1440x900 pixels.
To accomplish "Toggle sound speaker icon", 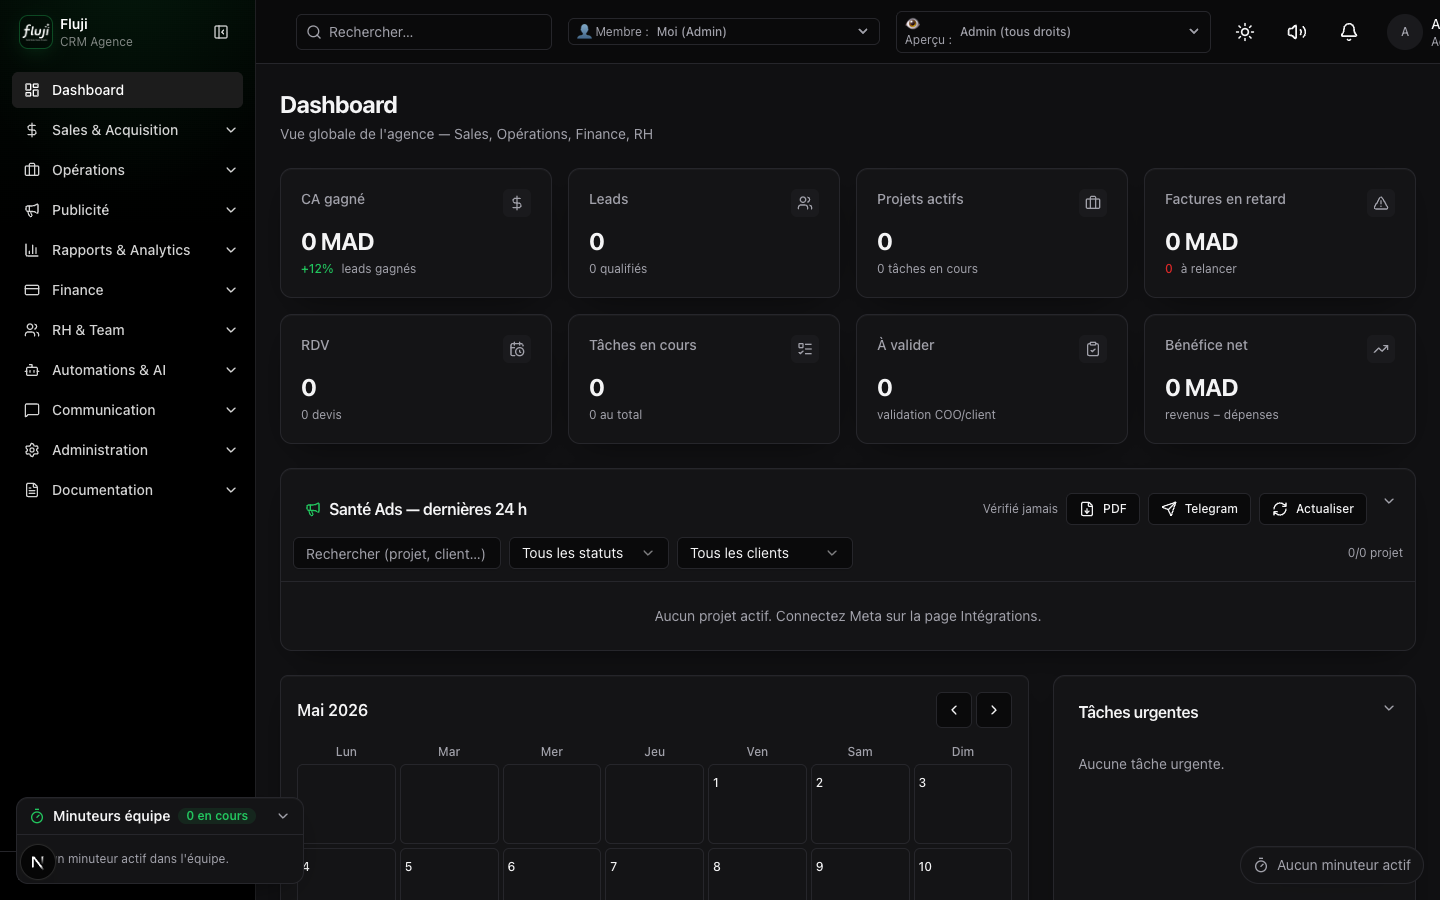I will (1297, 32).
